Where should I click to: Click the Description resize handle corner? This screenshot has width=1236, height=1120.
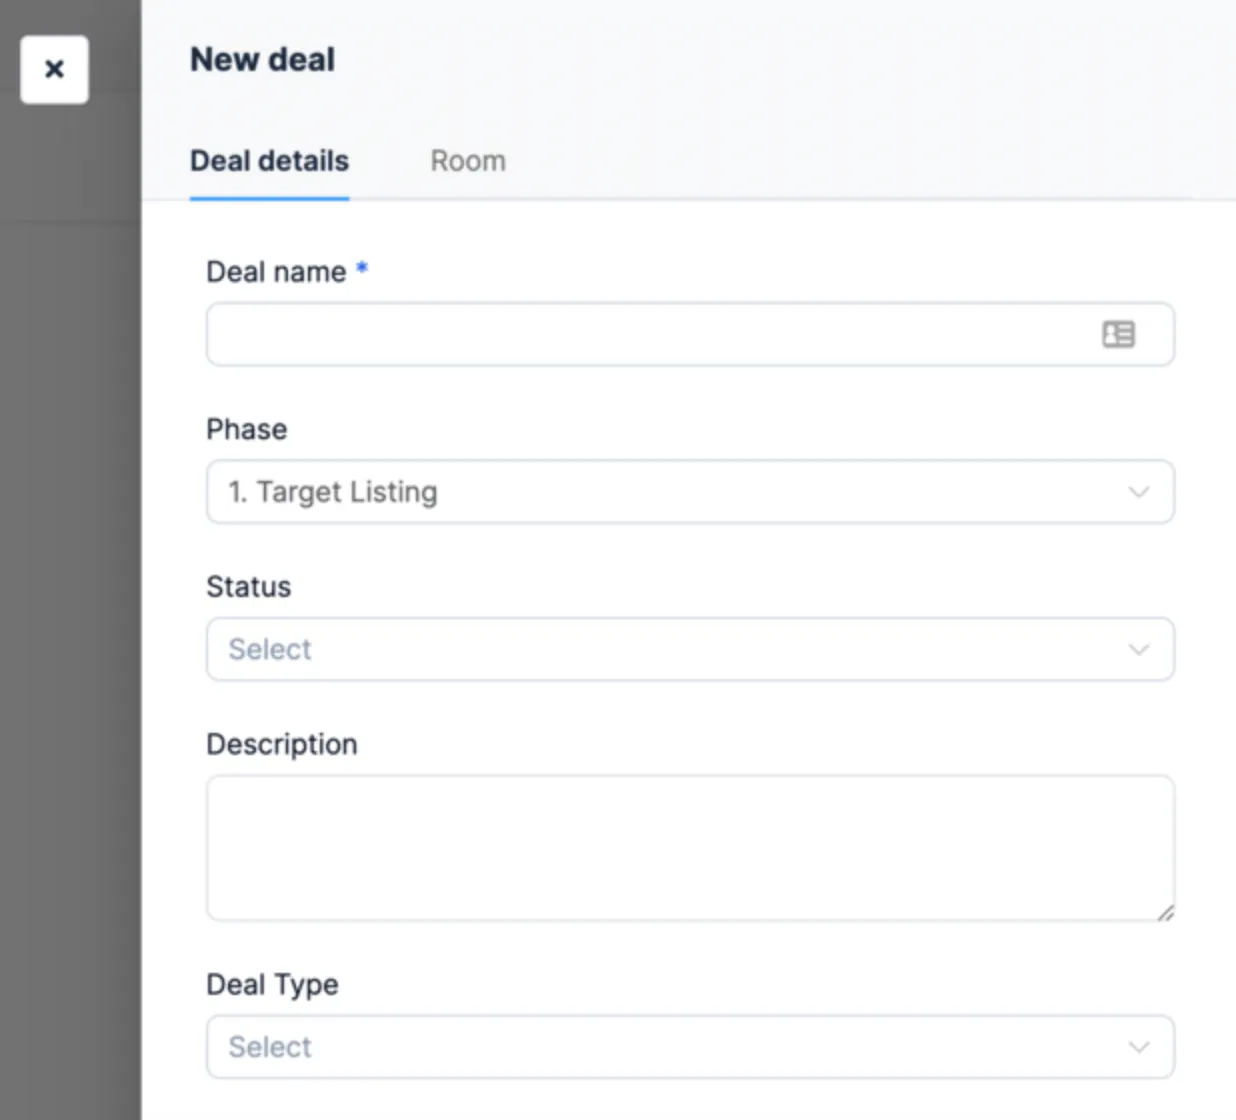[1165, 912]
